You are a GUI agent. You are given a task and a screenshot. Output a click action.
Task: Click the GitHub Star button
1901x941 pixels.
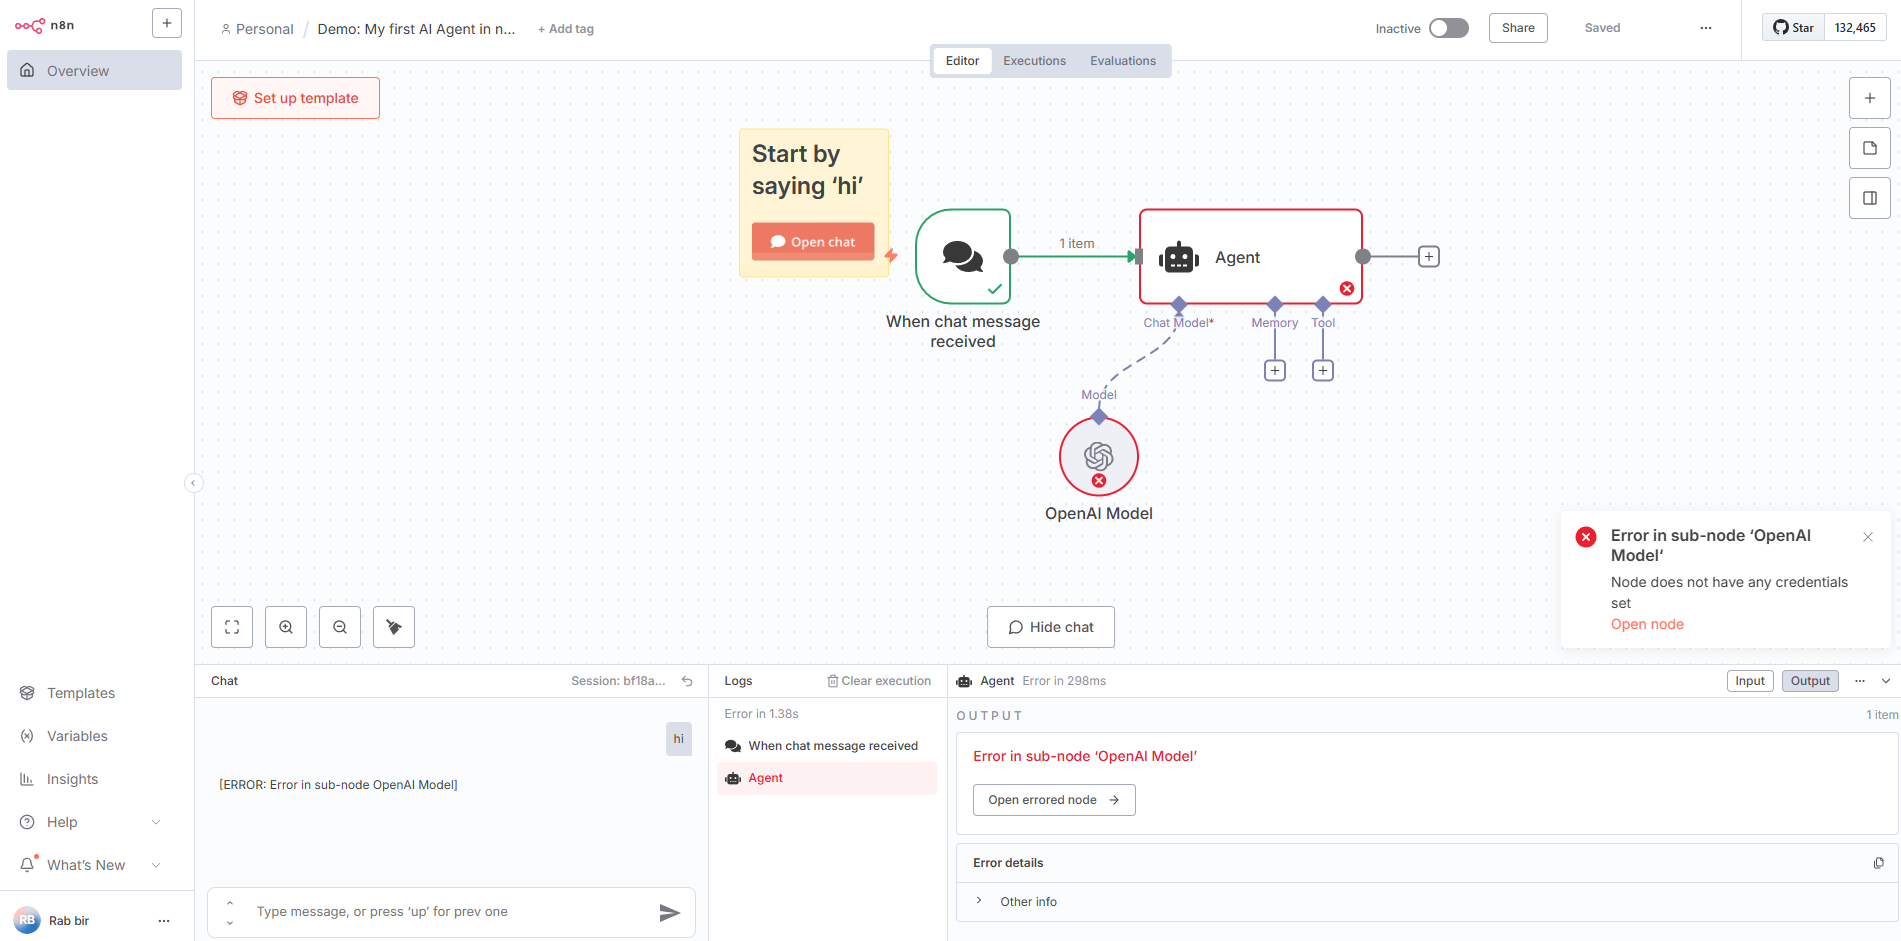tap(1794, 28)
